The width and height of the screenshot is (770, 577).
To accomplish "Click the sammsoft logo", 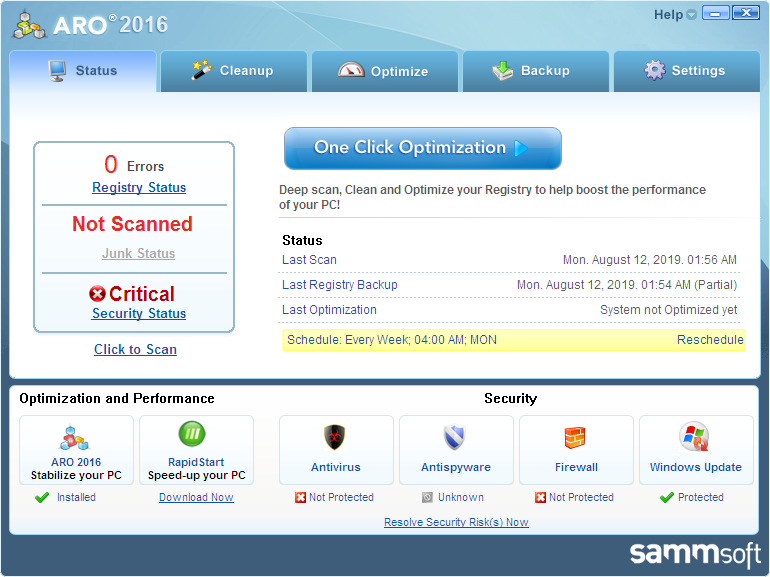I will pos(695,554).
